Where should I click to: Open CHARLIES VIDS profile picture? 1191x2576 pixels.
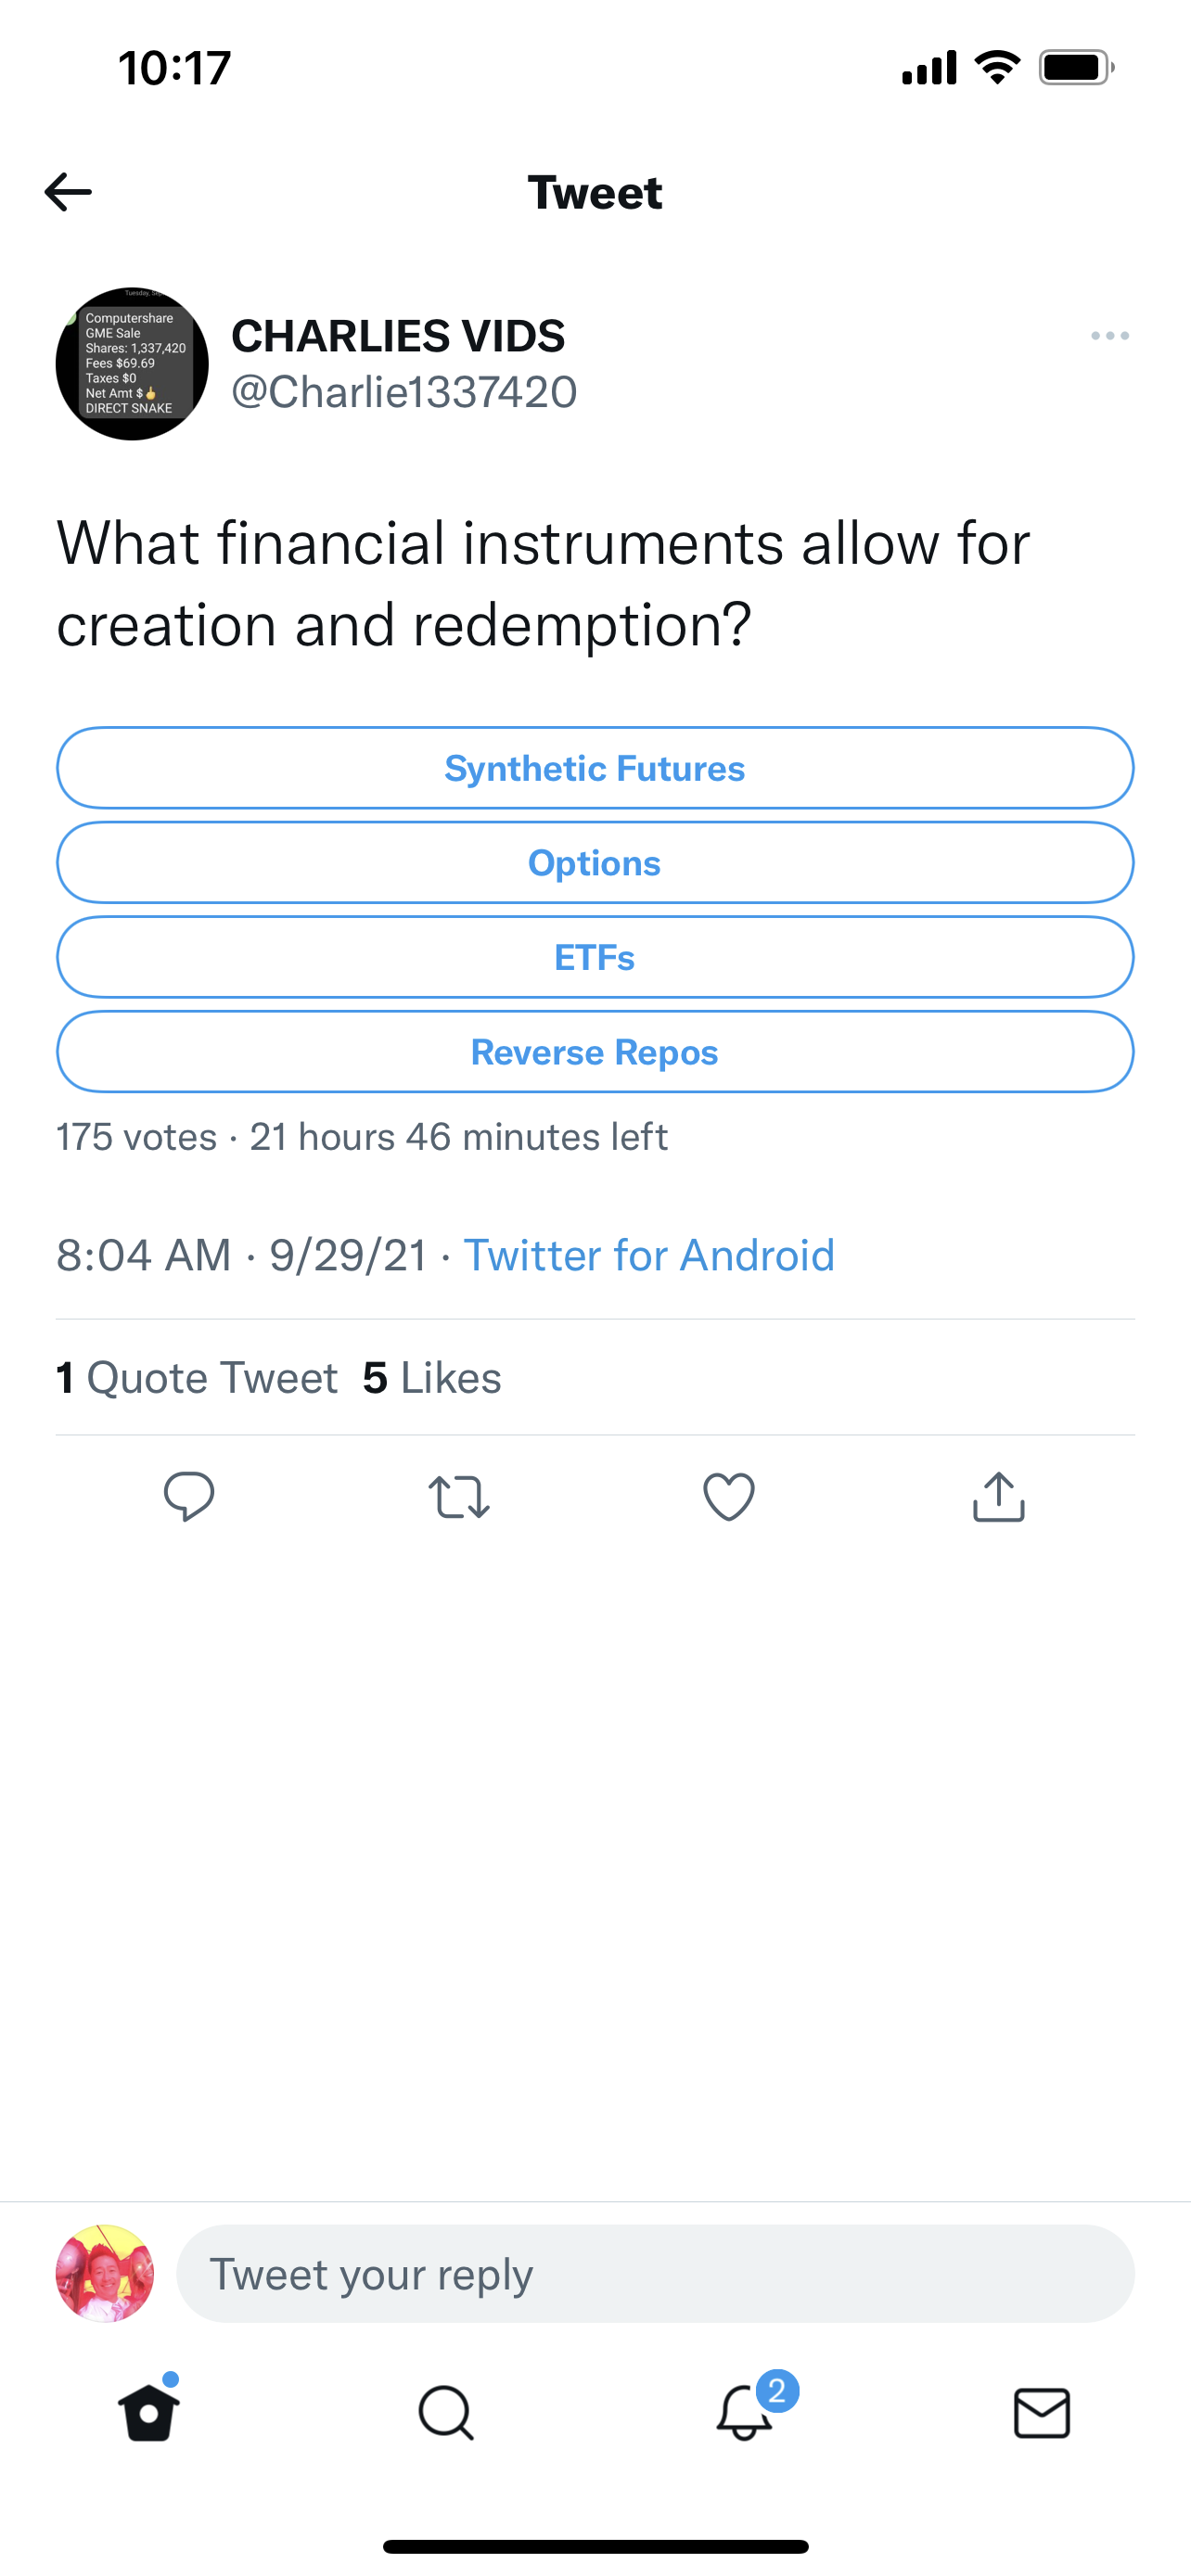click(132, 364)
